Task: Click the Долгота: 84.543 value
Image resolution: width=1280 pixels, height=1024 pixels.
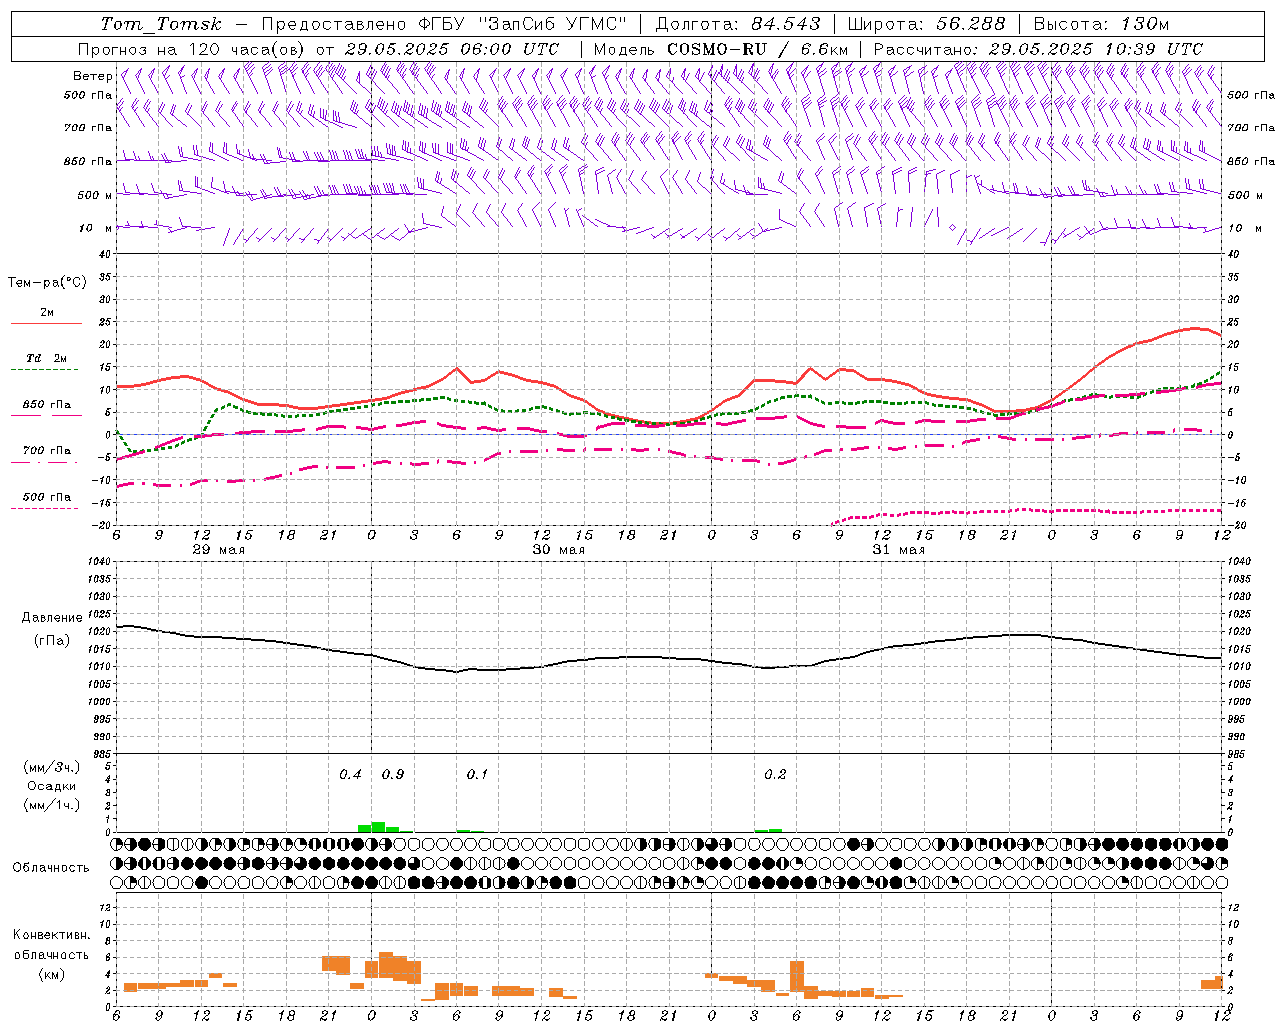Action: pos(738,24)
